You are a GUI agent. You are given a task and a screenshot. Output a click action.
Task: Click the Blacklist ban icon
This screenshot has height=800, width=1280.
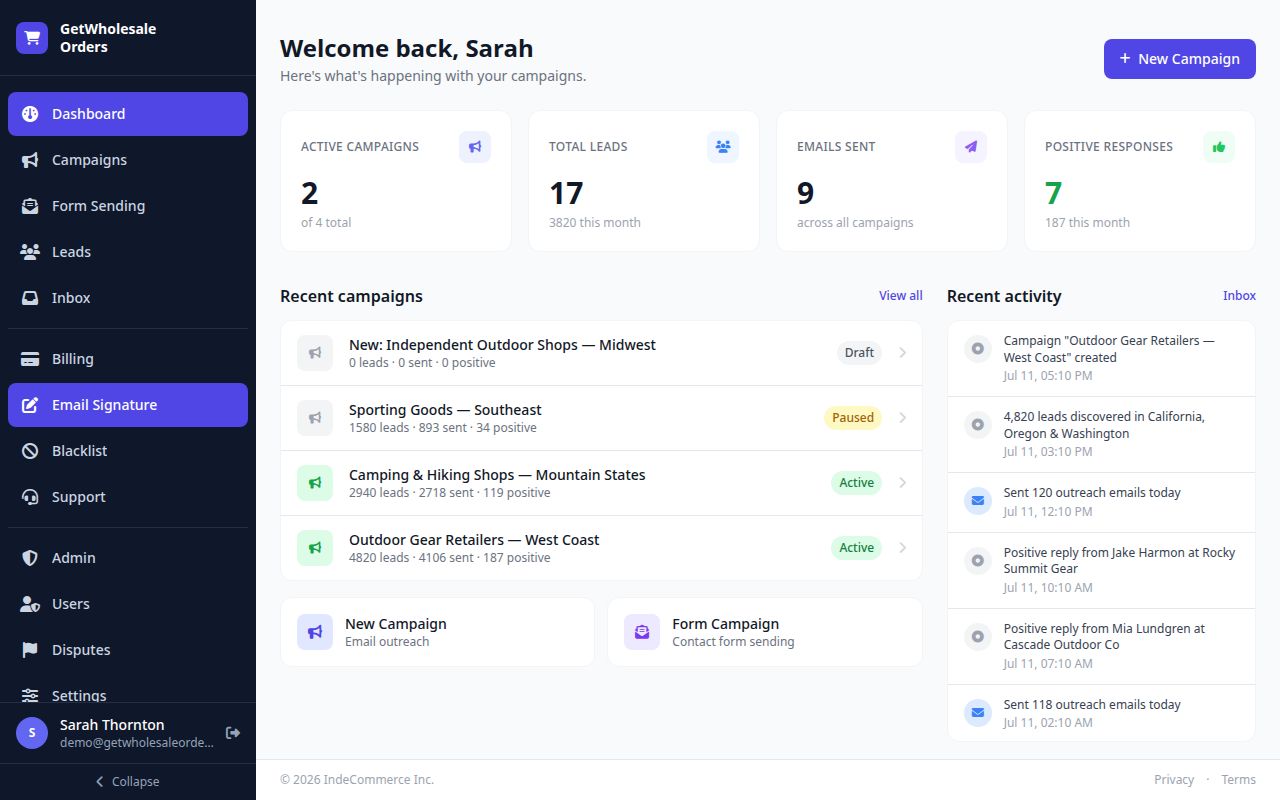[31, 451]
